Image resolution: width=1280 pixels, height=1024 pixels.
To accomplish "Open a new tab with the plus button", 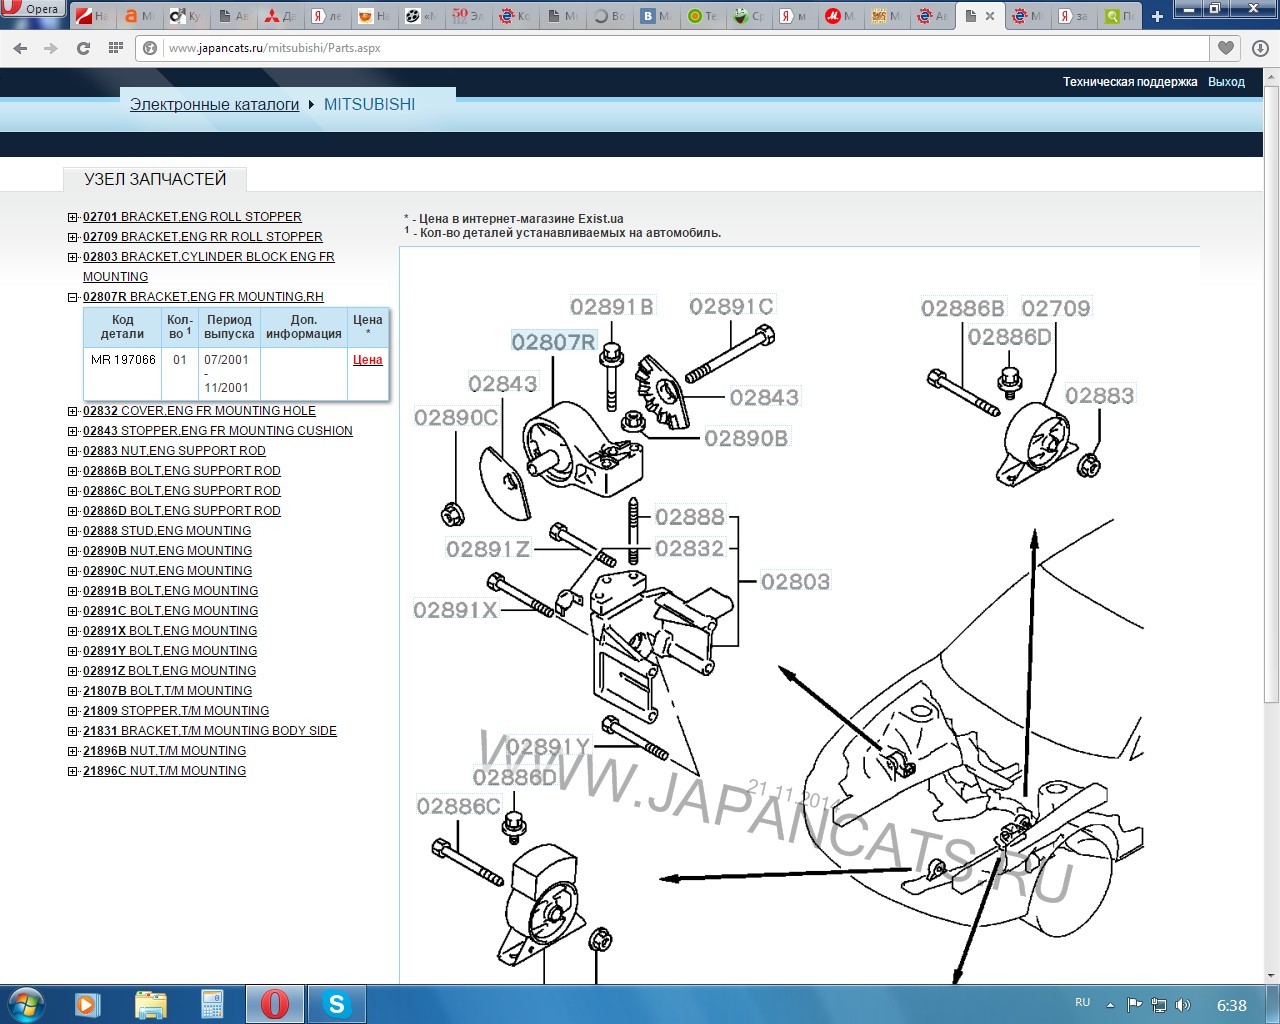I will 1157,16.
